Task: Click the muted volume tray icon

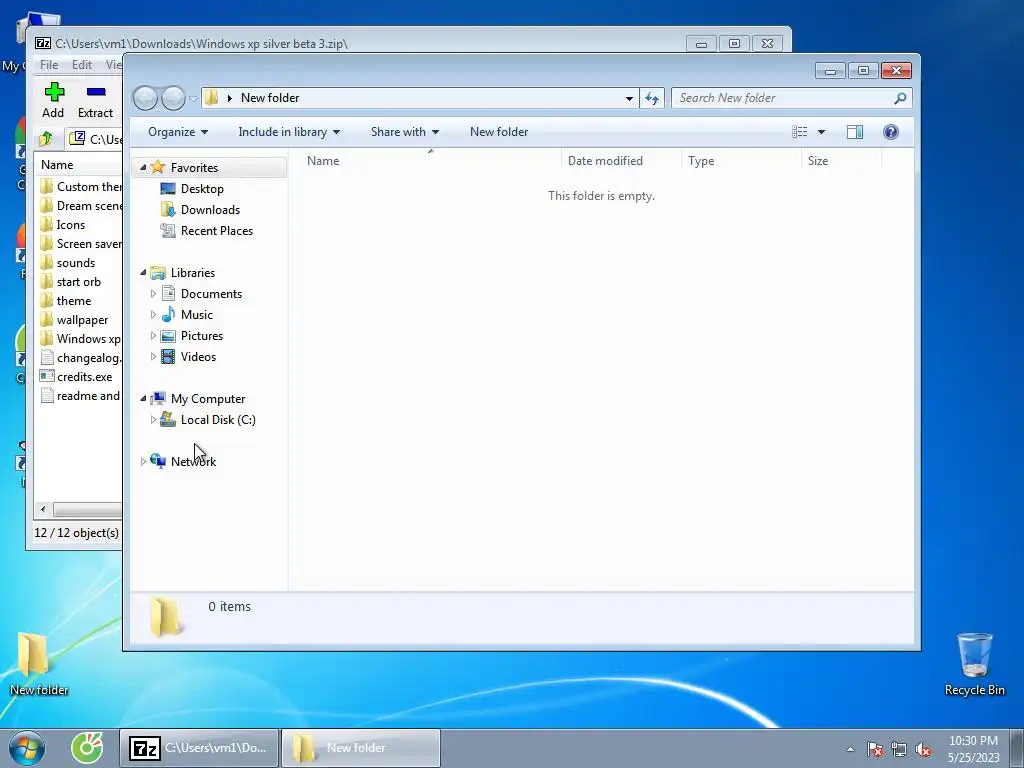Action: (x=923, y=749)
